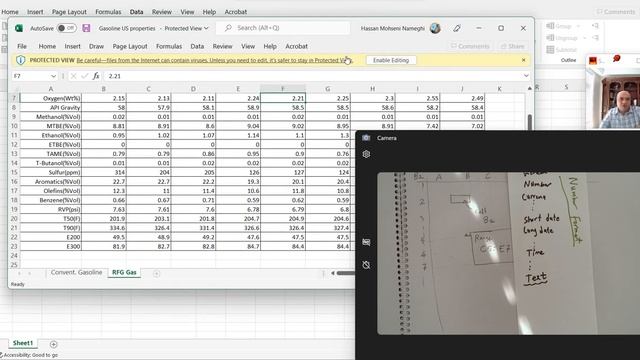Click the 'E300' row label

pyautogui.click(x=51, y=247)
